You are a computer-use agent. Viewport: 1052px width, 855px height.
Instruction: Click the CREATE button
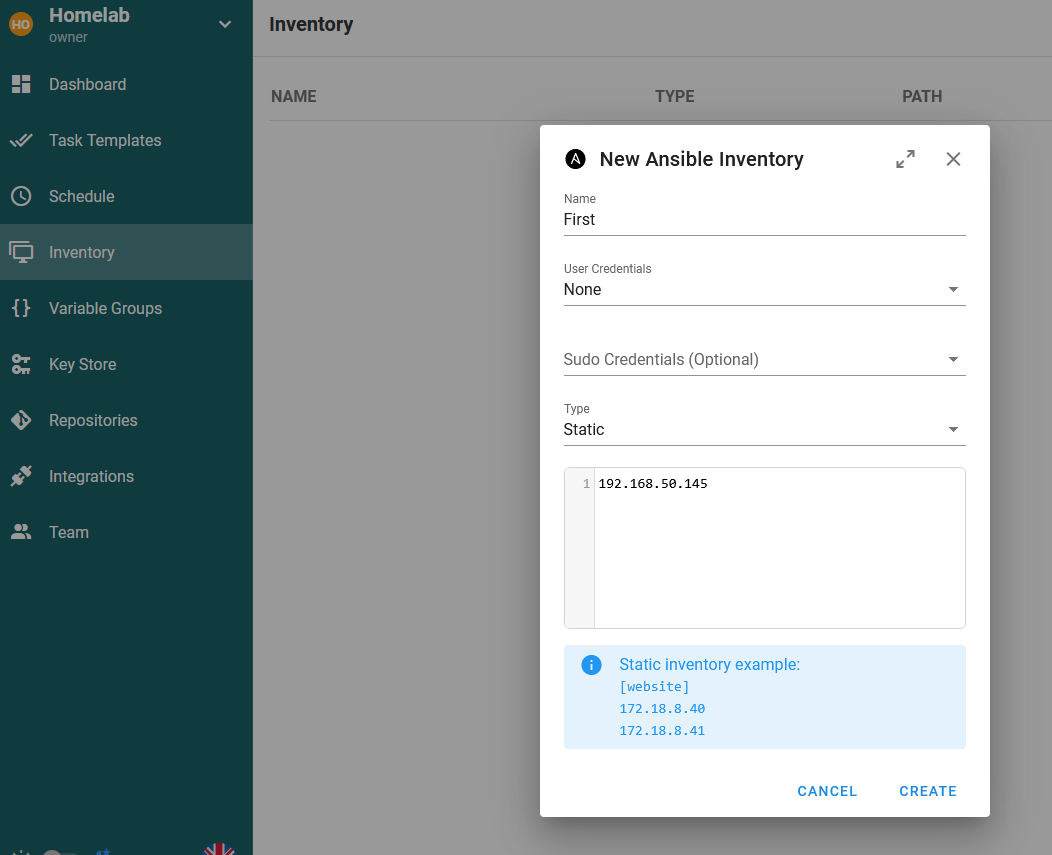[928, 791]
